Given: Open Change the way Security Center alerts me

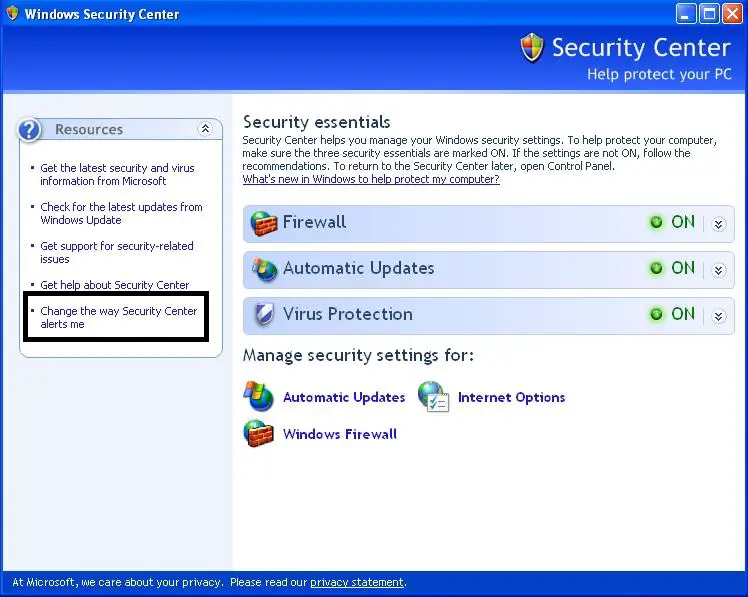Looking at the screenshot, I should coord(118,317).
